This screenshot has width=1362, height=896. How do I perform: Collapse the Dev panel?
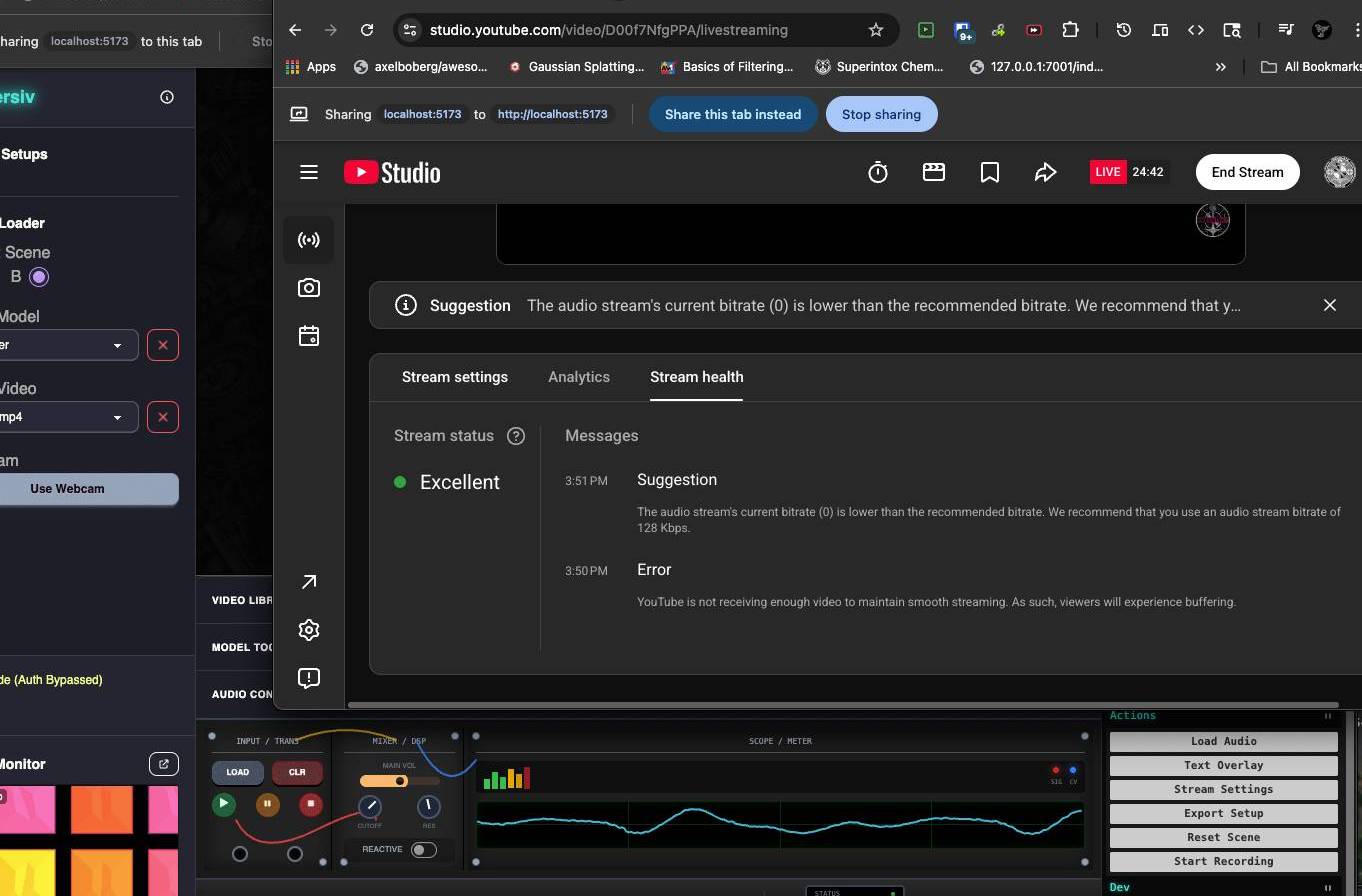(x=1328, y=888)
